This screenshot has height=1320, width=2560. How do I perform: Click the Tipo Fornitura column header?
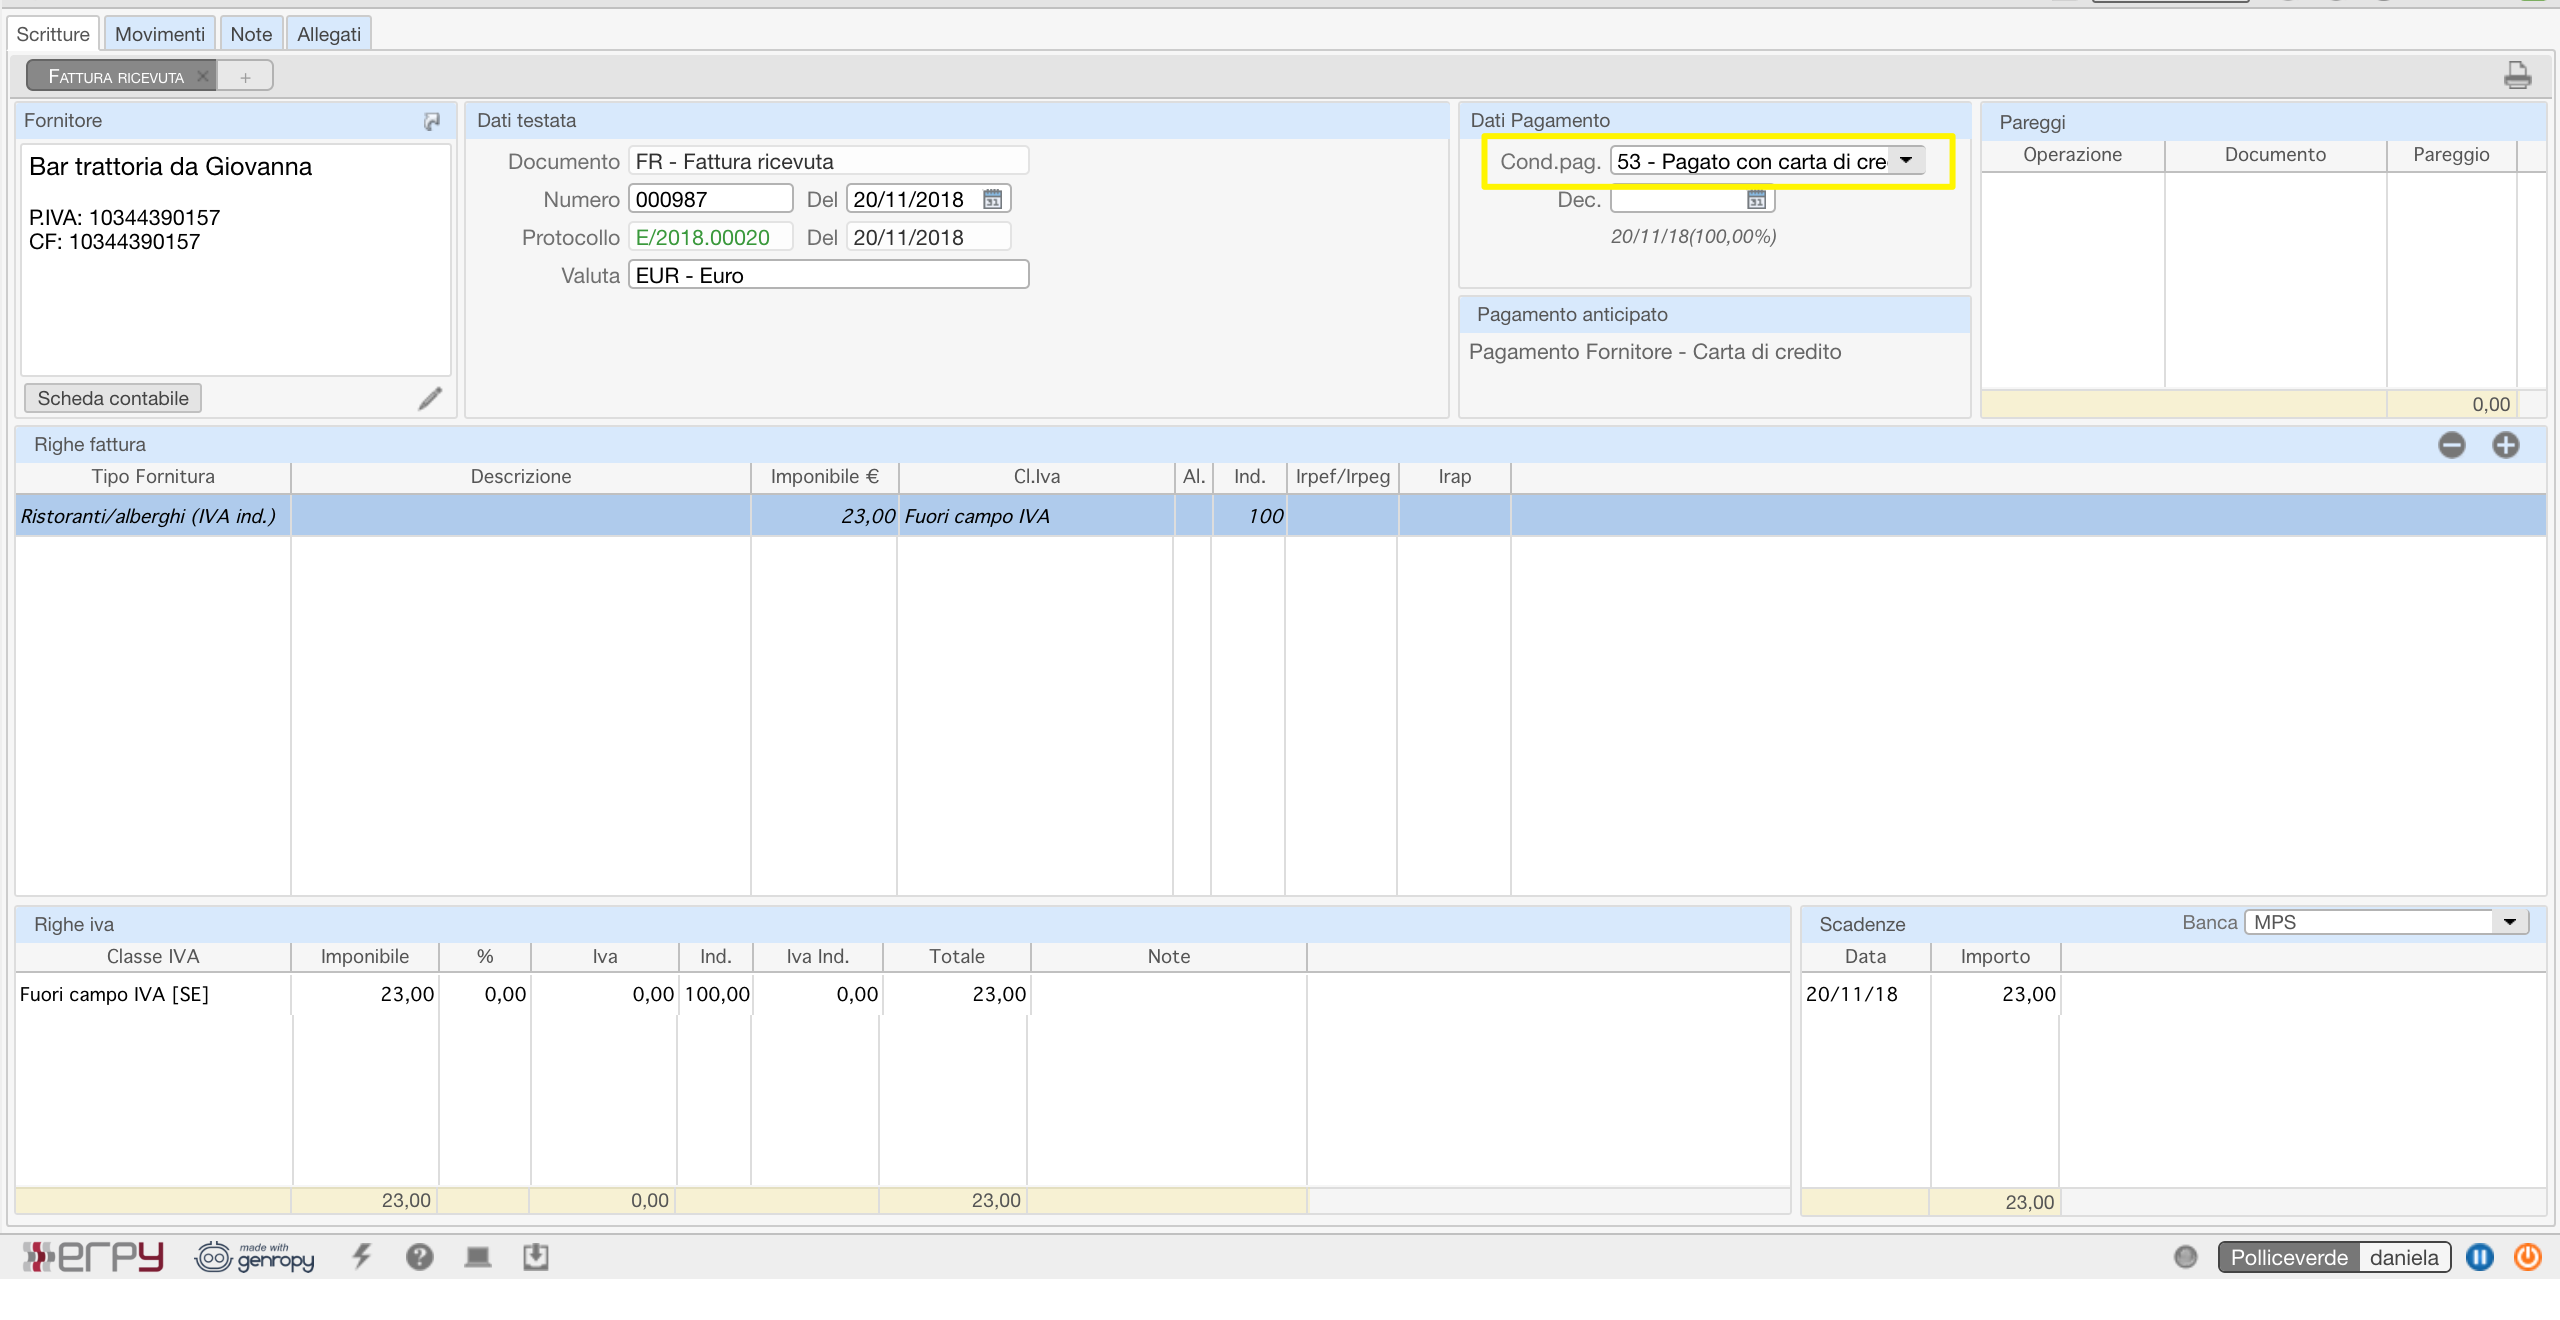tap(153, 477)
